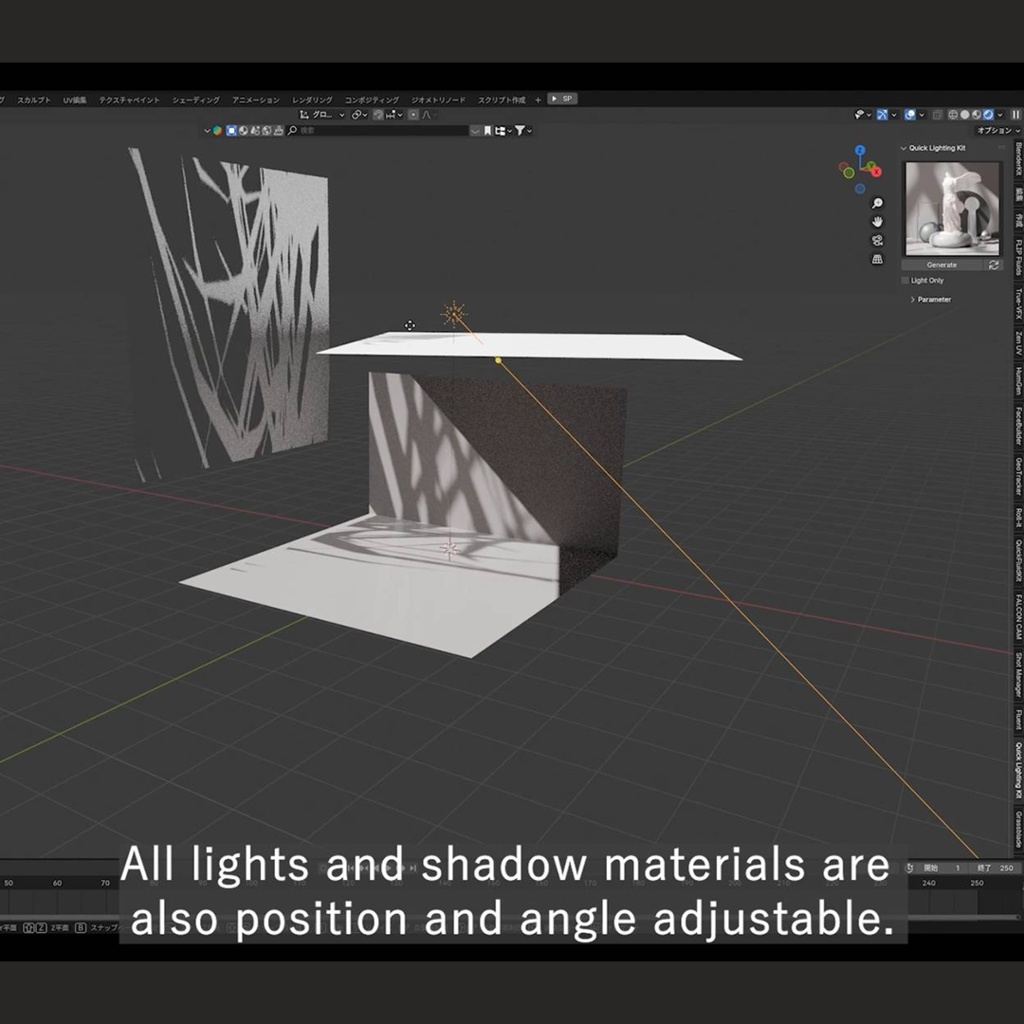
Task: Select the pan hand icon
Action: pyautogui.click(x=877, y=221)
